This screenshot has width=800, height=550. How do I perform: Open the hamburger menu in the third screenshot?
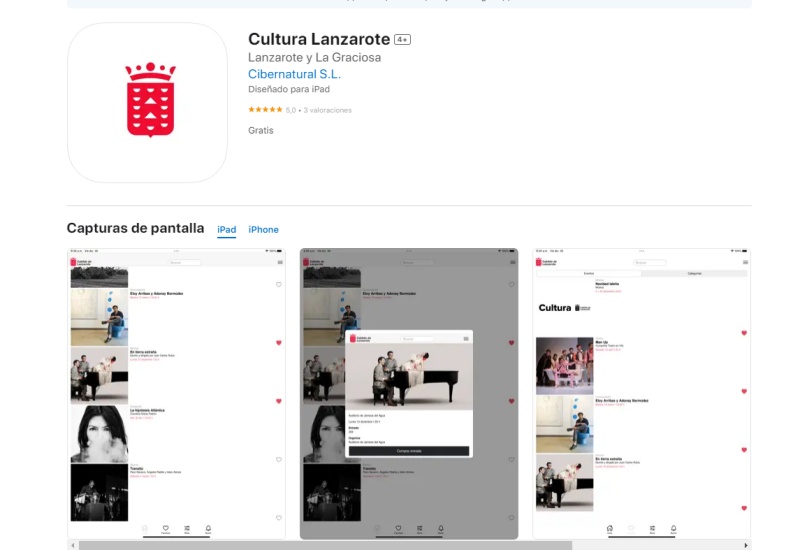coord(745,262)
